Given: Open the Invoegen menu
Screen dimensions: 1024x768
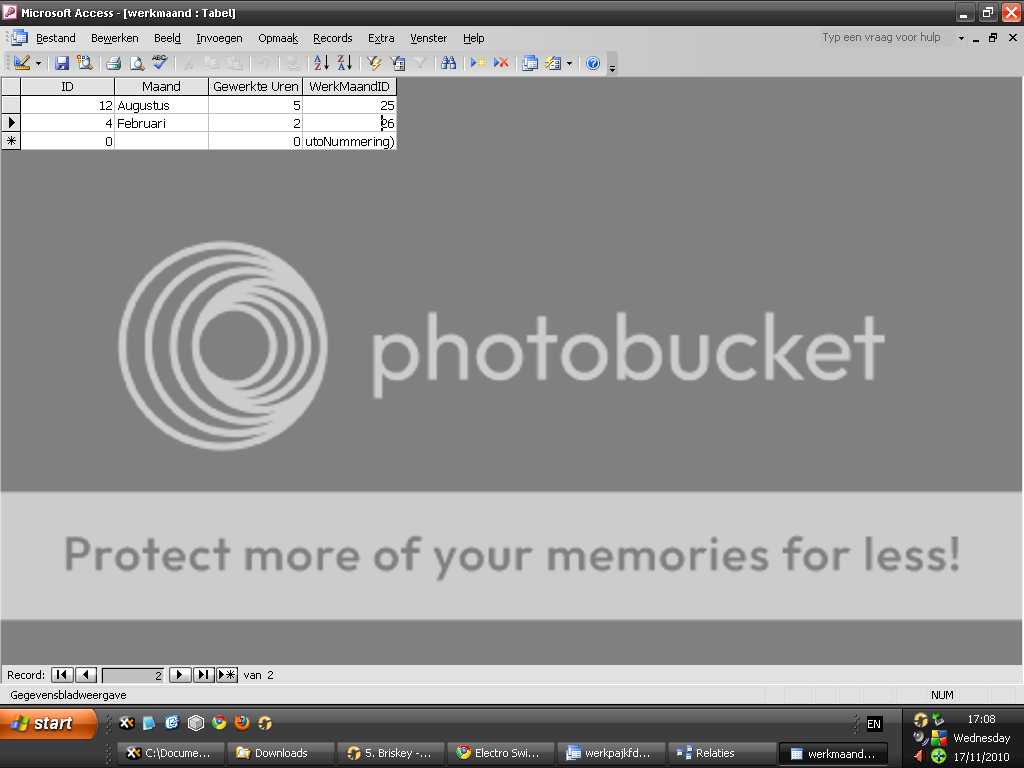Looking at the screenshot, I should coord(219,38).
